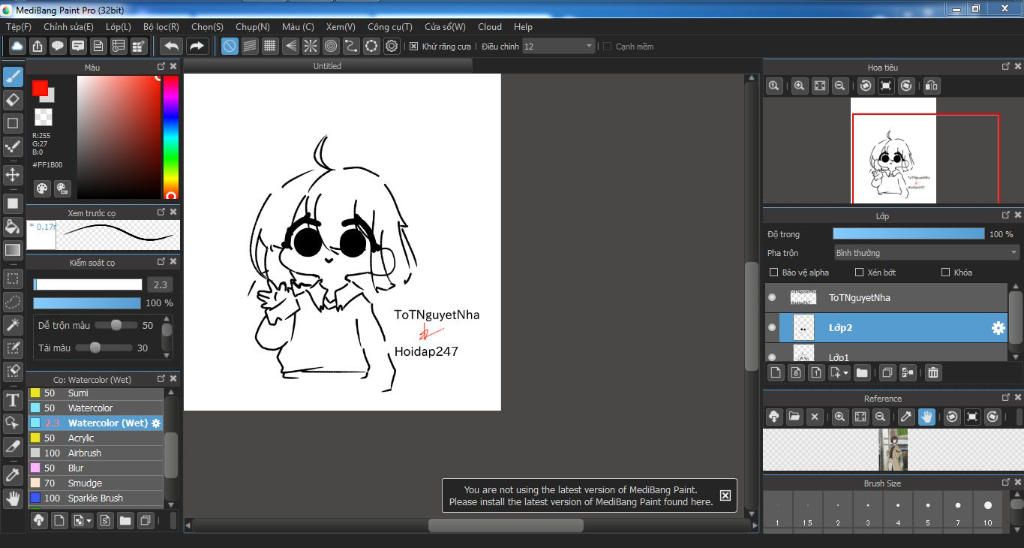Click the Redo arrow in toolbar
Image resolution: width=1024 pixels, height=548 pixels.
coord(196,46)
